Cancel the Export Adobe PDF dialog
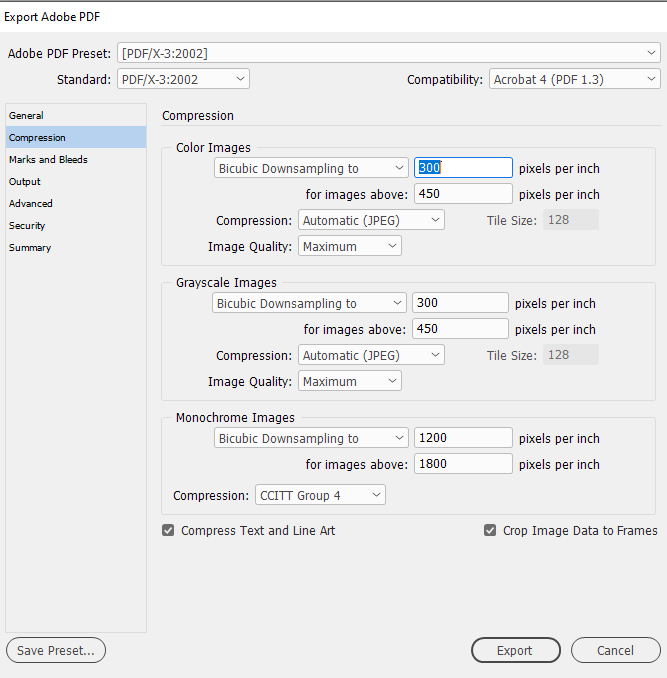 coord(616,650)
